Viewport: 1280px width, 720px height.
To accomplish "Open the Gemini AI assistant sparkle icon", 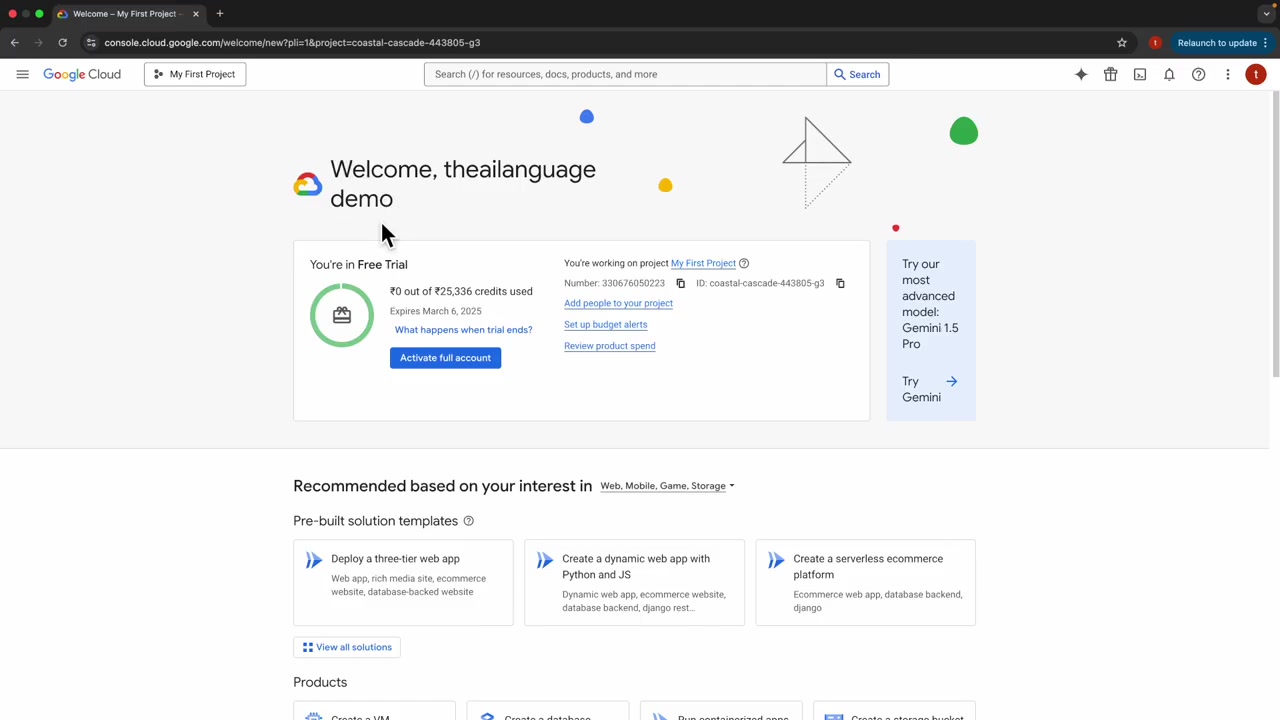I will tap(1081, 74).
